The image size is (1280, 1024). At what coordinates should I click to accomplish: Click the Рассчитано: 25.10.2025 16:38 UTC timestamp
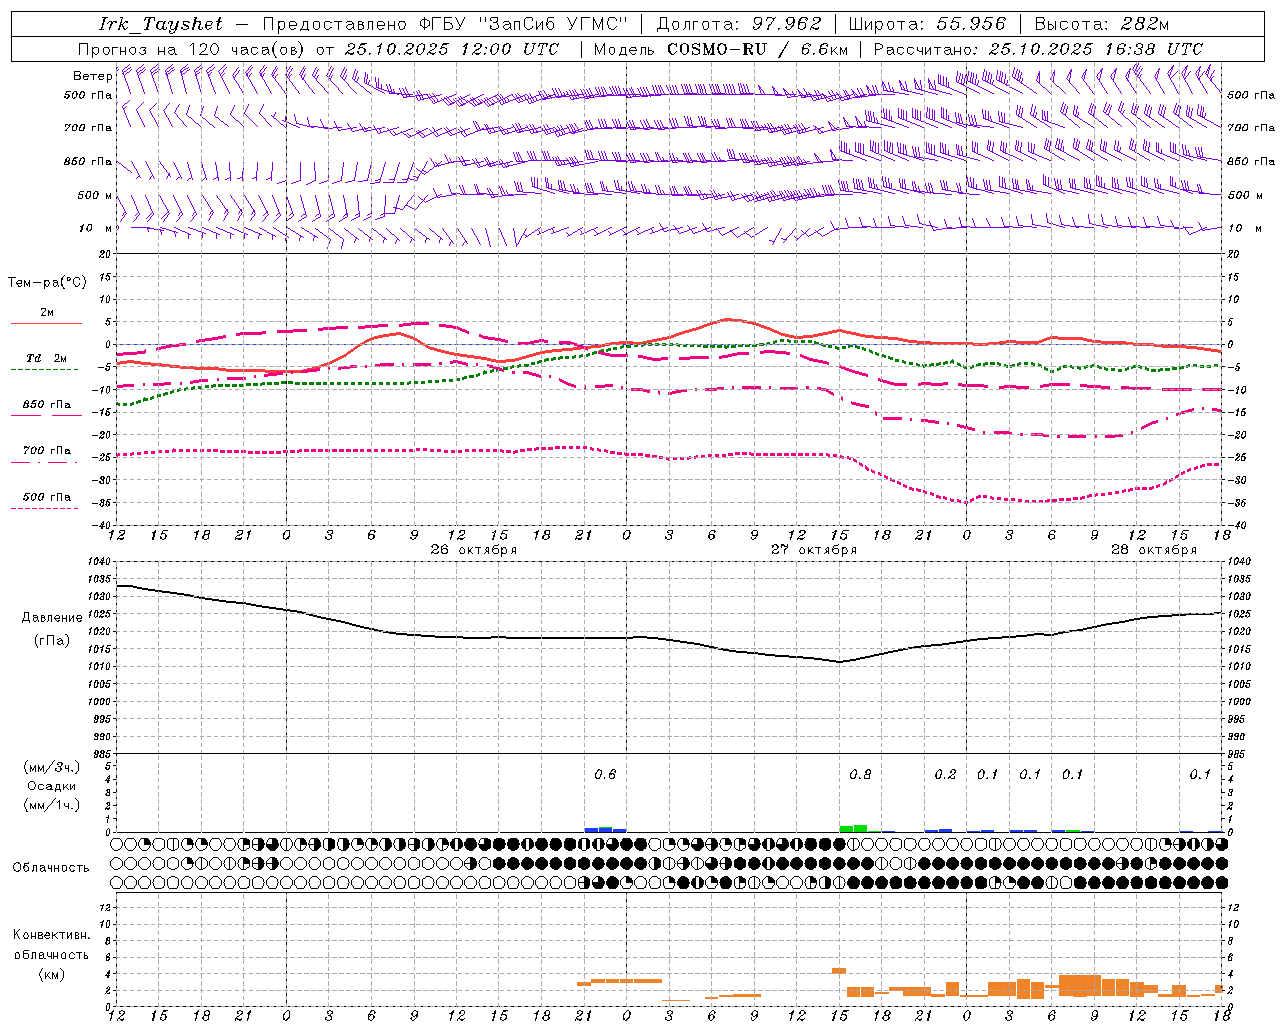tap(1038, 49)
